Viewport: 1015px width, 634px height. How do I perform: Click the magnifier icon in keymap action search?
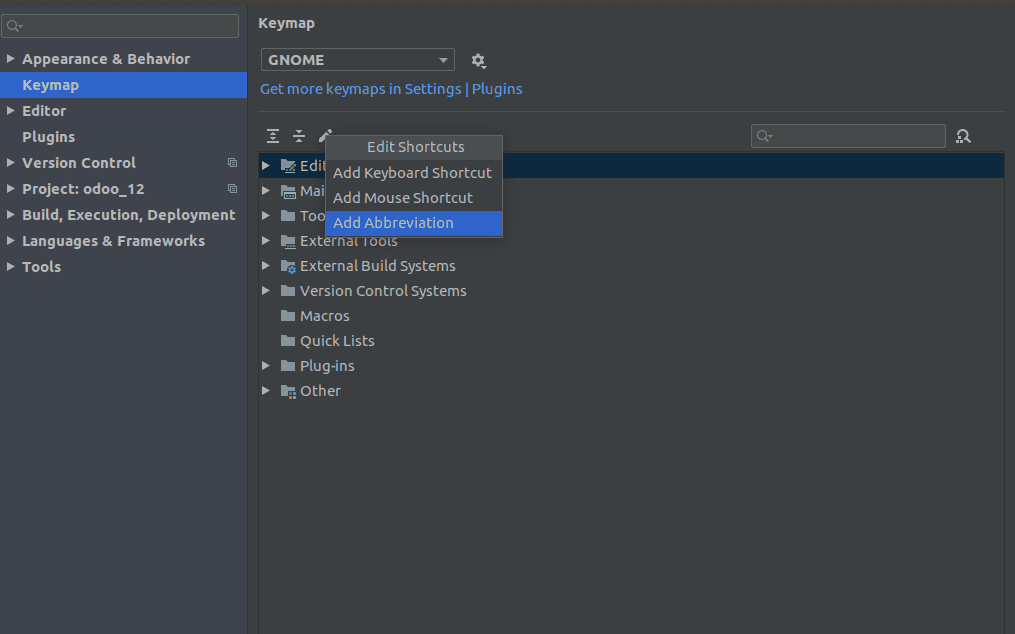click(765, 136)
